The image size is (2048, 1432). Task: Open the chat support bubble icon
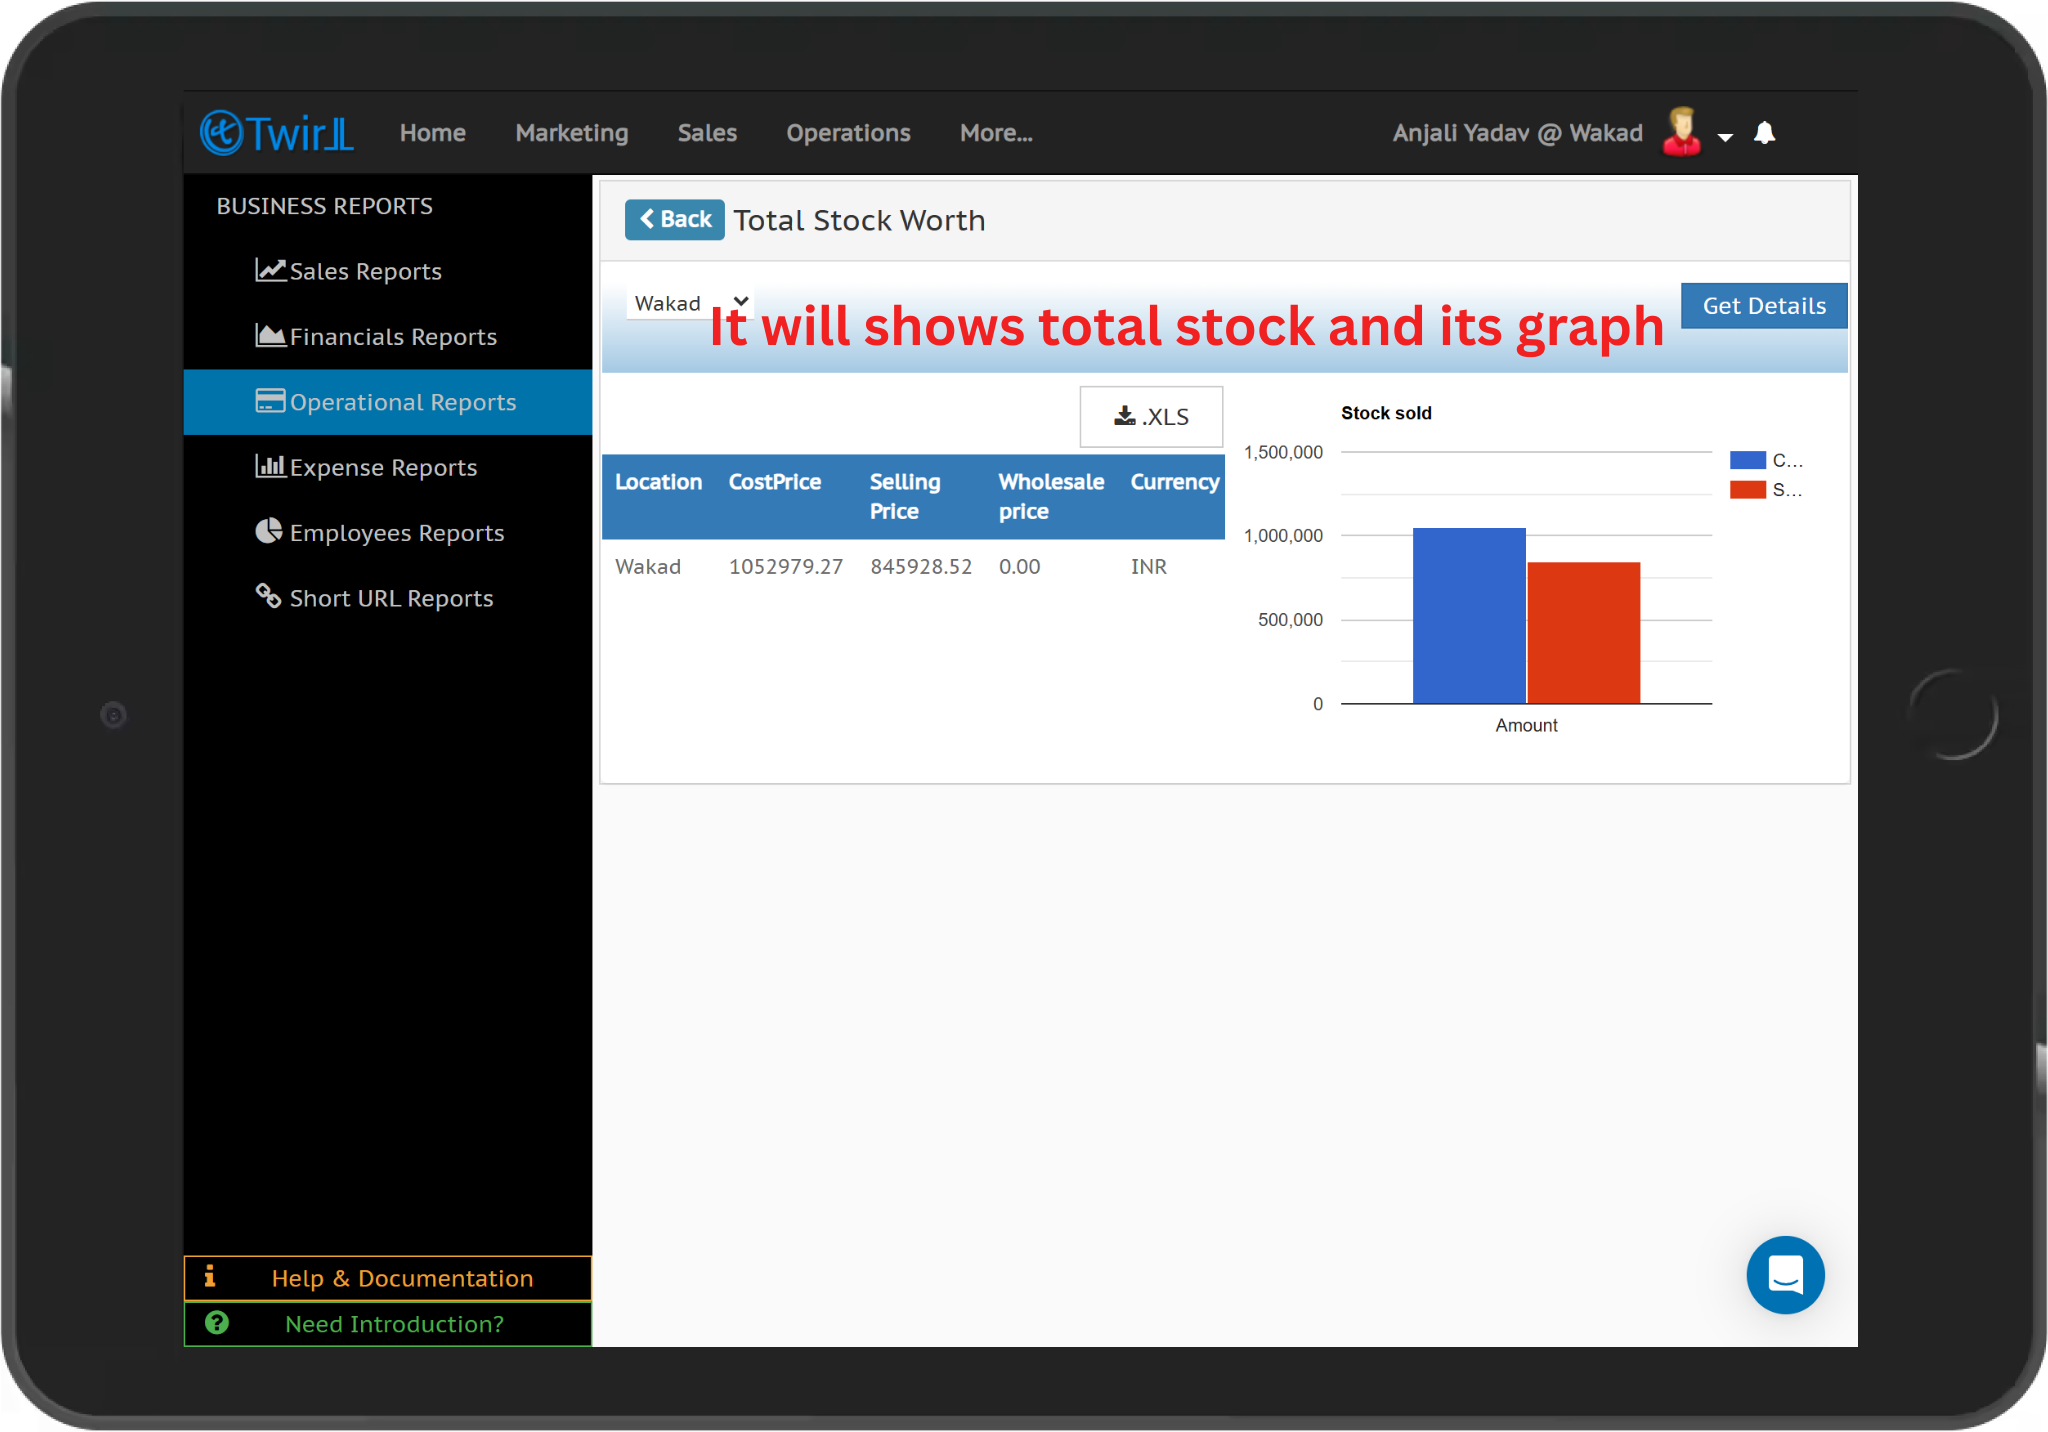coord(1785,1275)
